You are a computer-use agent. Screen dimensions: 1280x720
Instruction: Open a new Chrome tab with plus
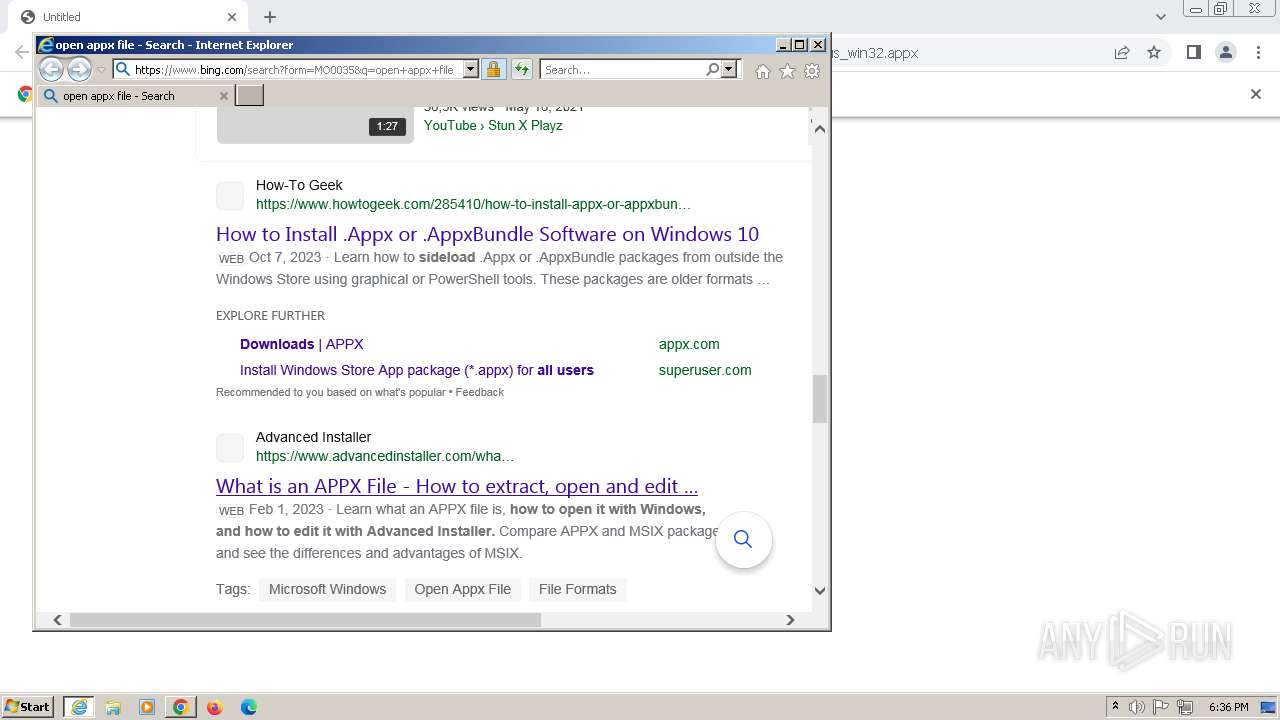click(x=270, y=17)
